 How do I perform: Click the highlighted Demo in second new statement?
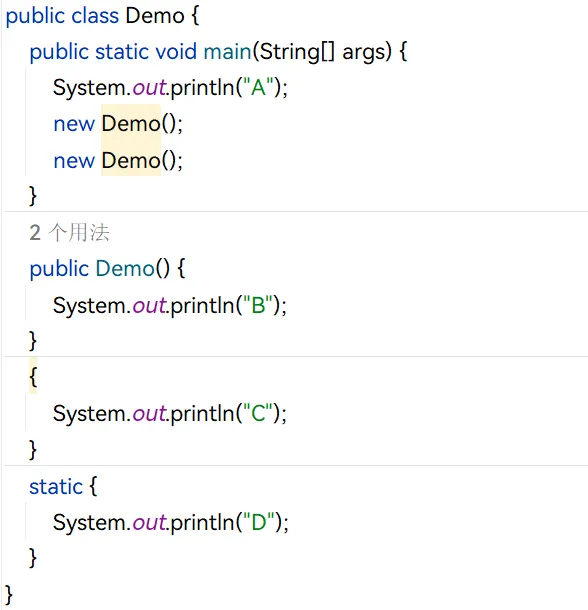[x=131, y=160]
